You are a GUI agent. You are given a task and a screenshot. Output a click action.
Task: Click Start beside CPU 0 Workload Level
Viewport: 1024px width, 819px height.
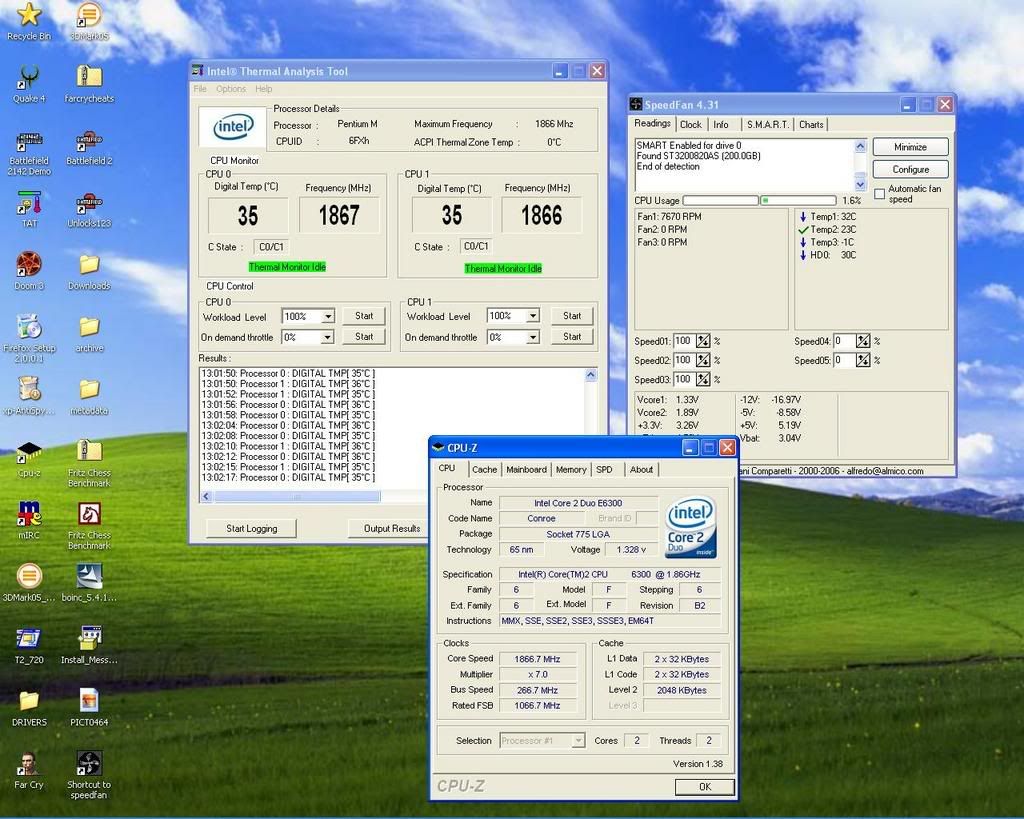364,316
